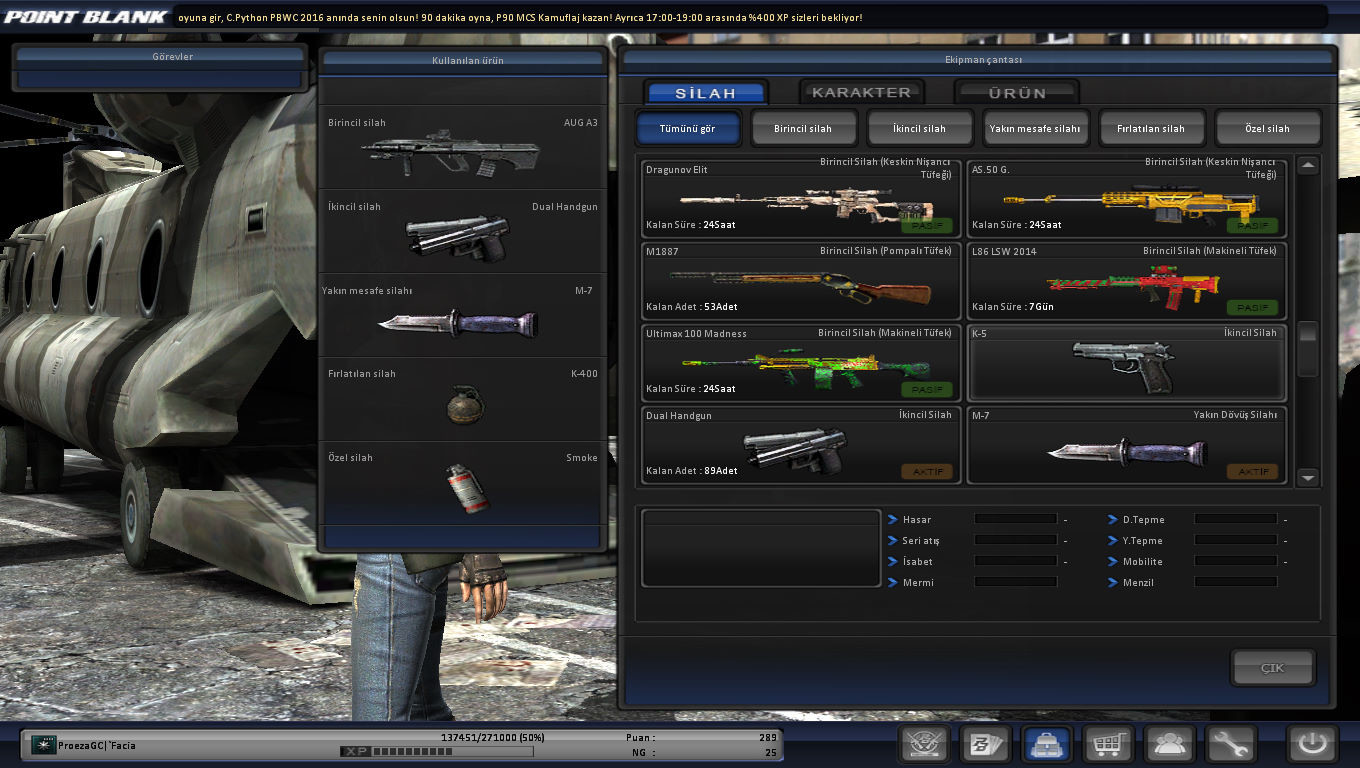Click the Y.Tepme stat label
This screenshot has width=1360, height=768.
tap(1143, 541)
